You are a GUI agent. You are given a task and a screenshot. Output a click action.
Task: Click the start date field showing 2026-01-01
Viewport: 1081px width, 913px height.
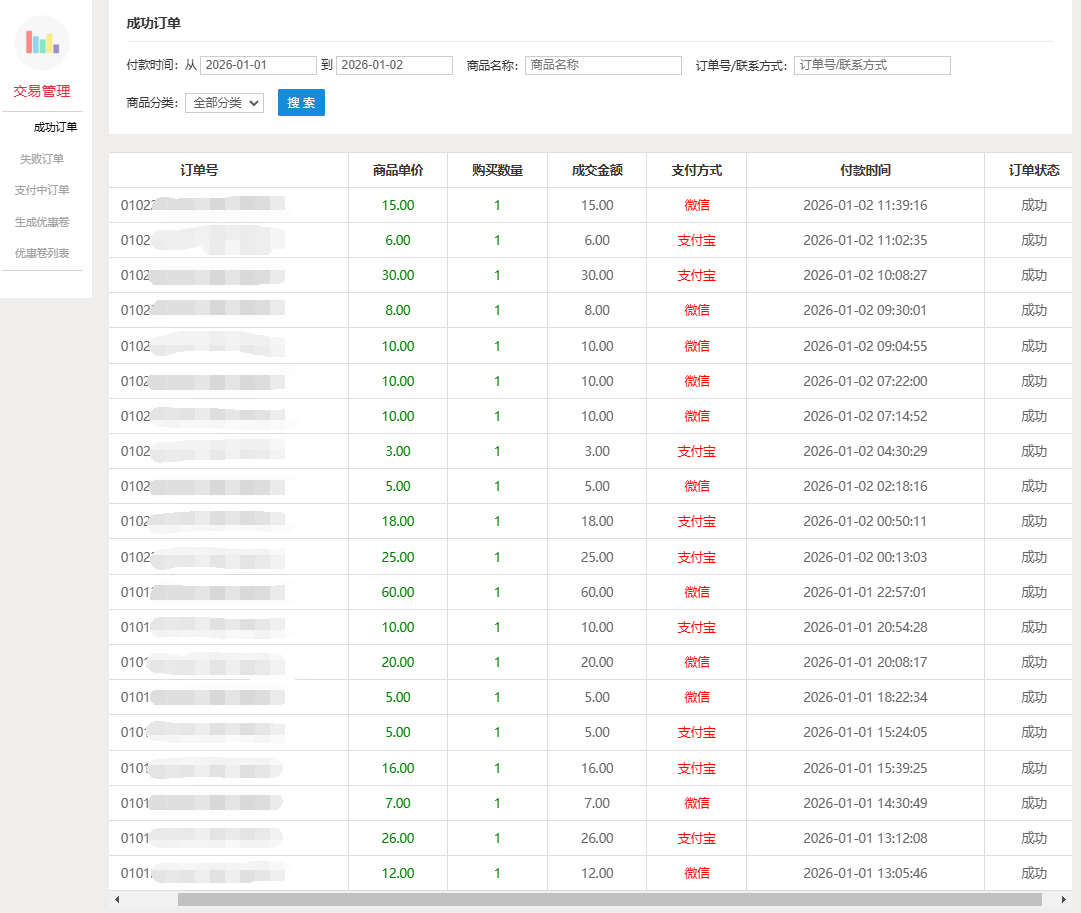[255, 65]
